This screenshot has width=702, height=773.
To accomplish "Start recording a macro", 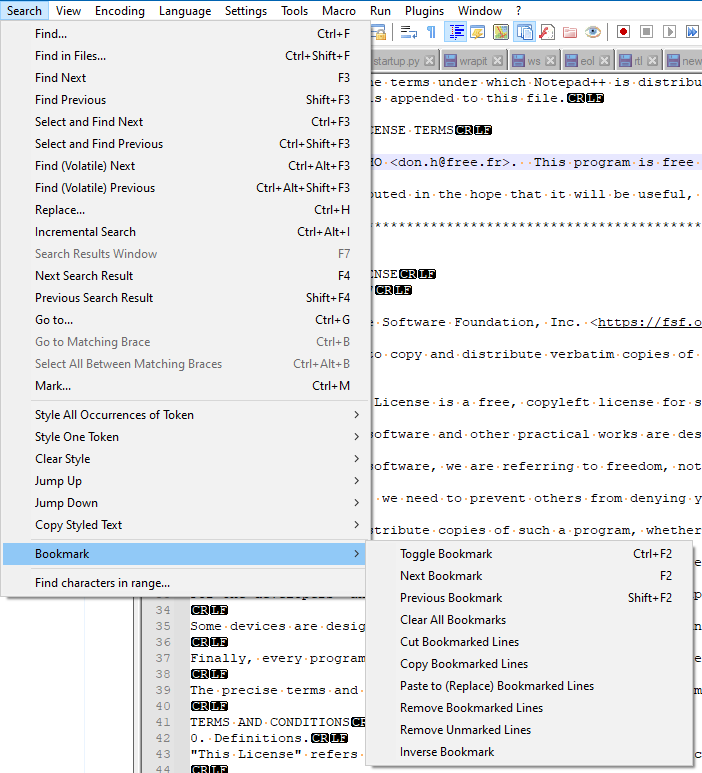I will point(623,33).
